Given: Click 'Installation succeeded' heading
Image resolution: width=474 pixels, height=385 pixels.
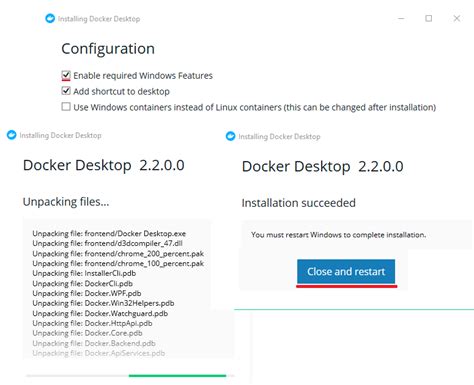Looking at the screenshot, I should click(x=299, y=203).
